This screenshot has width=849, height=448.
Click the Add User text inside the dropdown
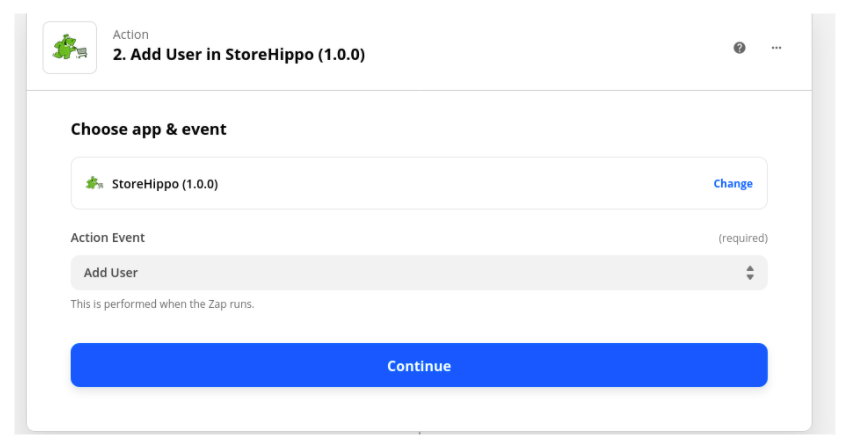coord(110,272)
